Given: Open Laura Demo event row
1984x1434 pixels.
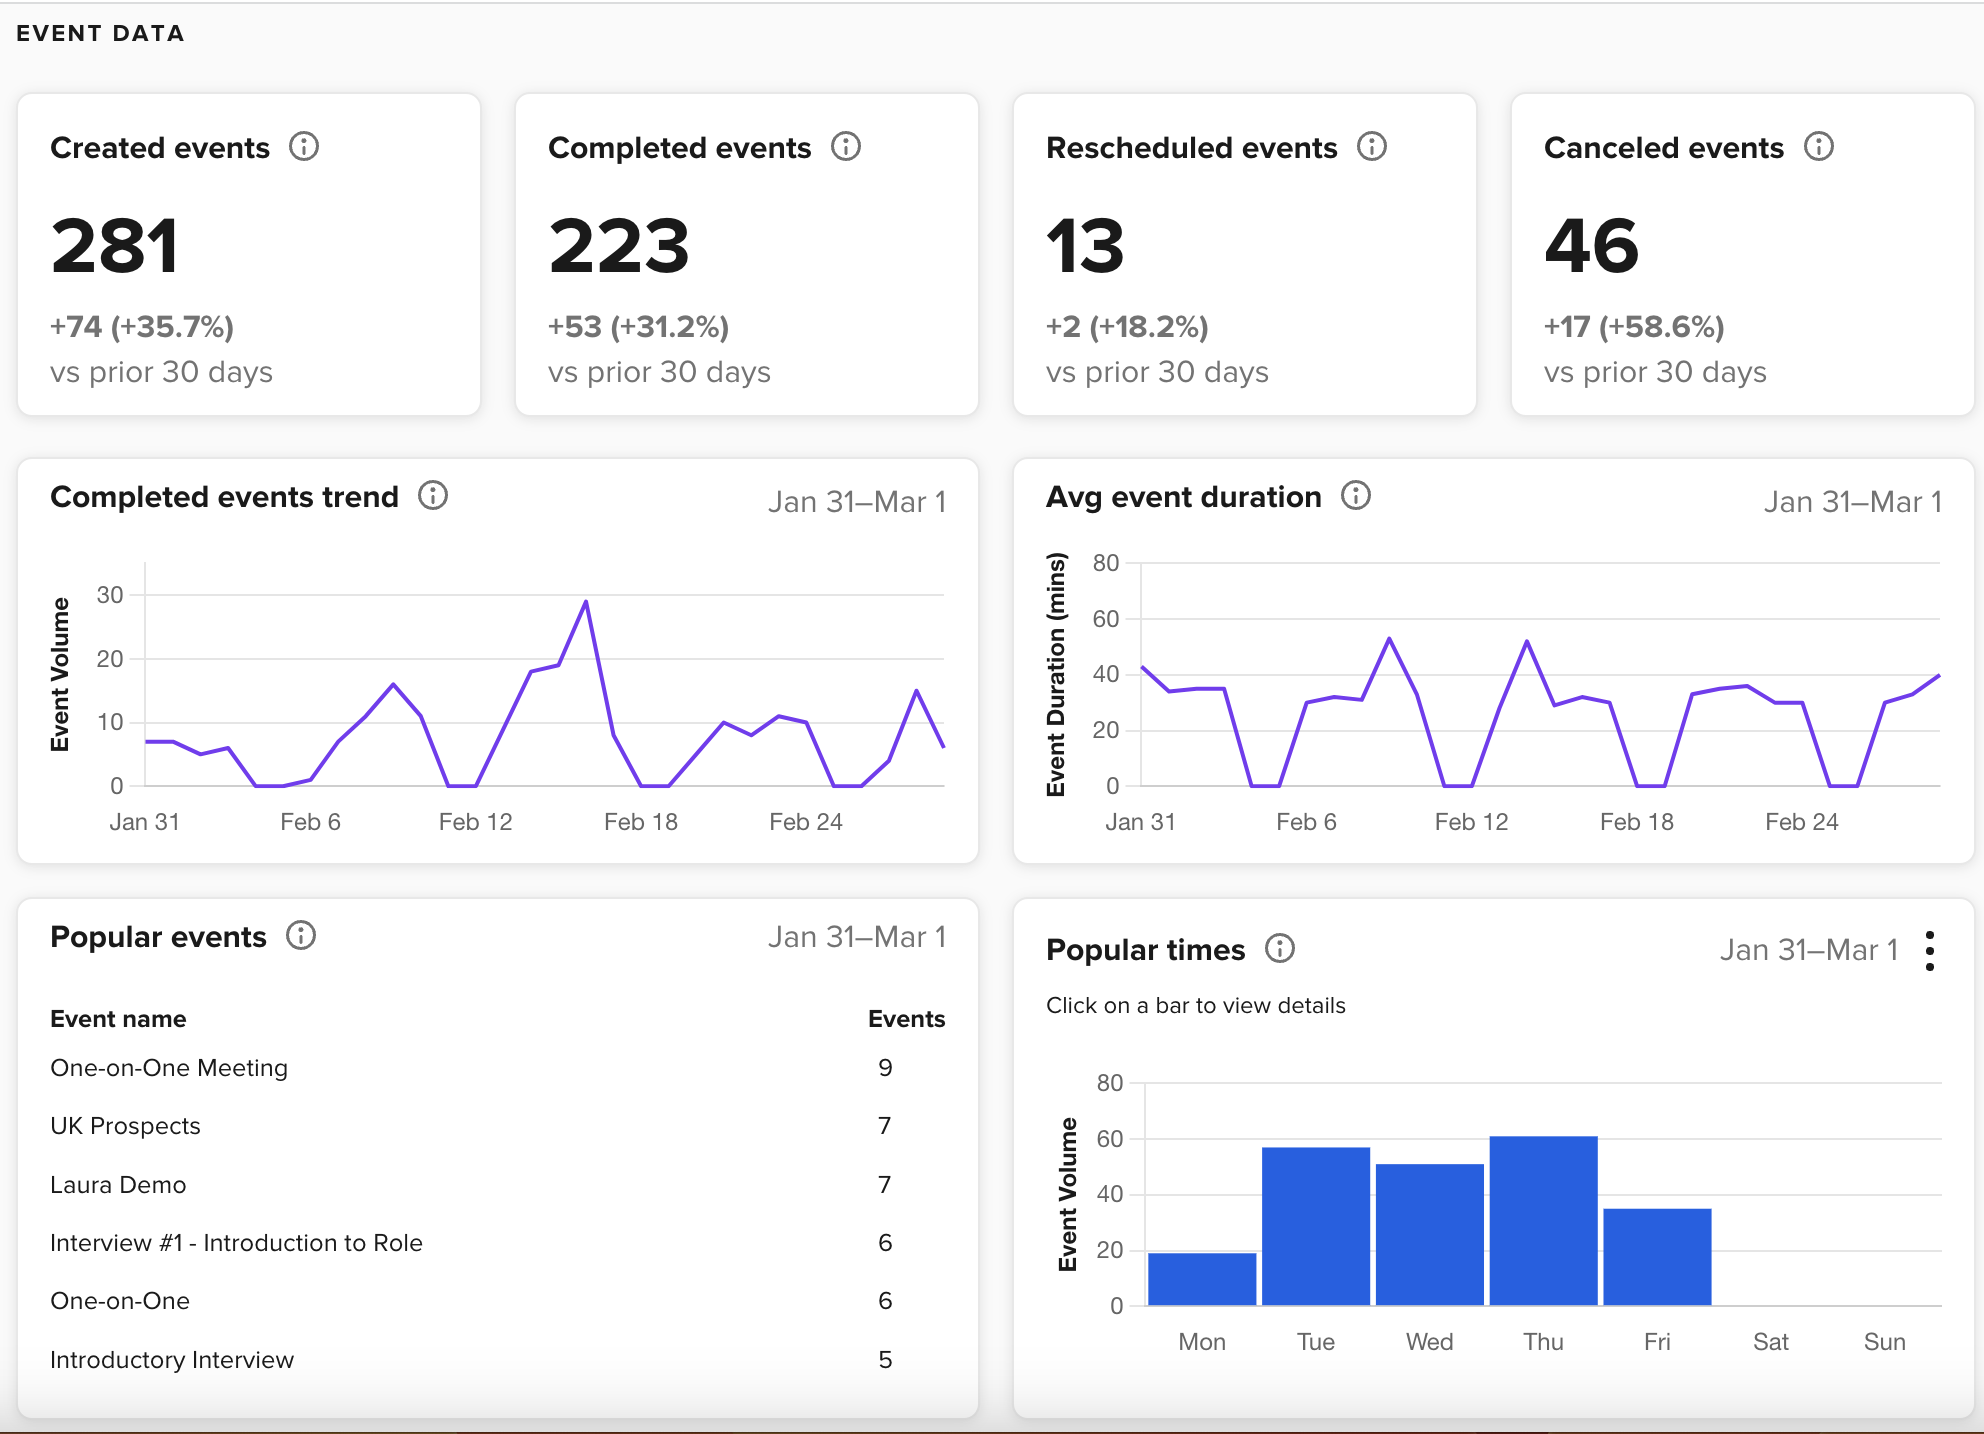Looking at the screenshot, I should 118,1185.
